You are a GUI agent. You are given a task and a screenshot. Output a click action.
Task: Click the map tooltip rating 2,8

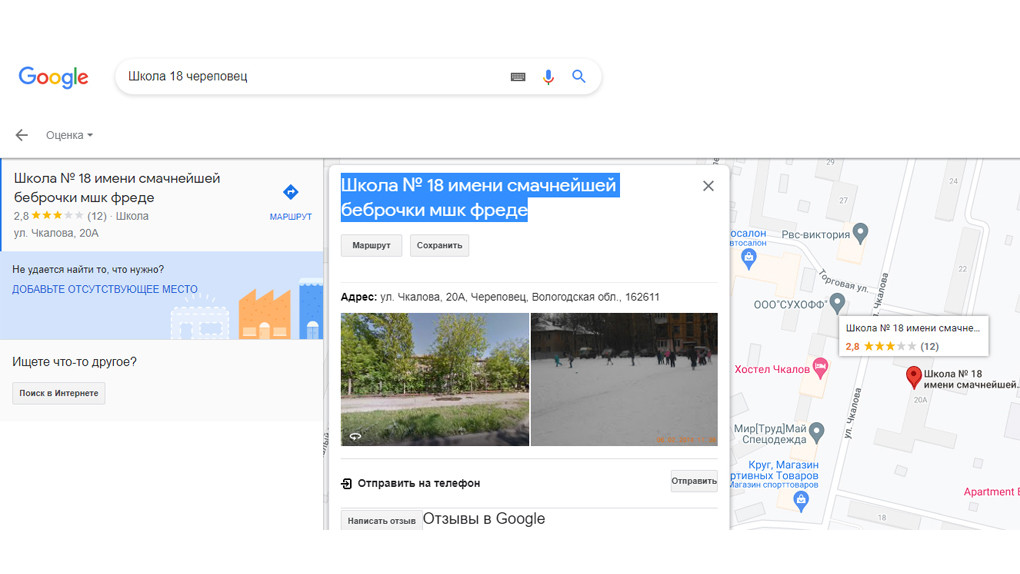click(x=852, y=346)
